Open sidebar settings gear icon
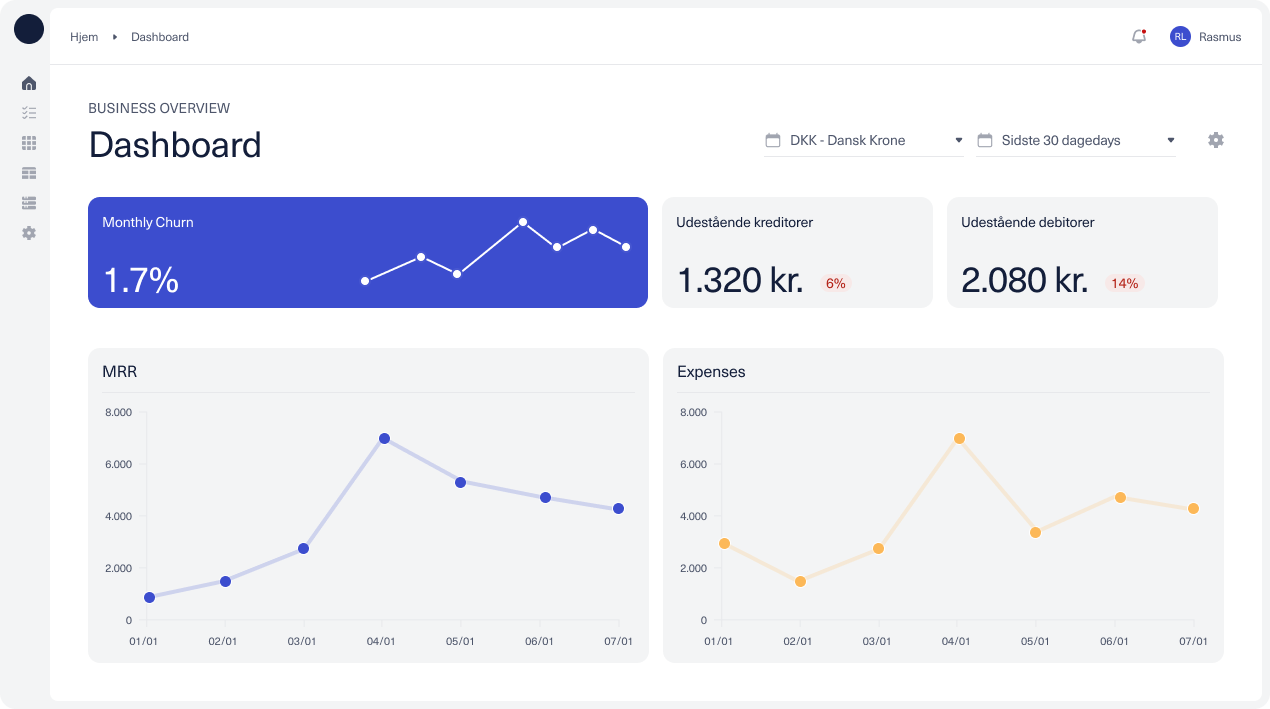1270x709 pixels. point(29,233)
